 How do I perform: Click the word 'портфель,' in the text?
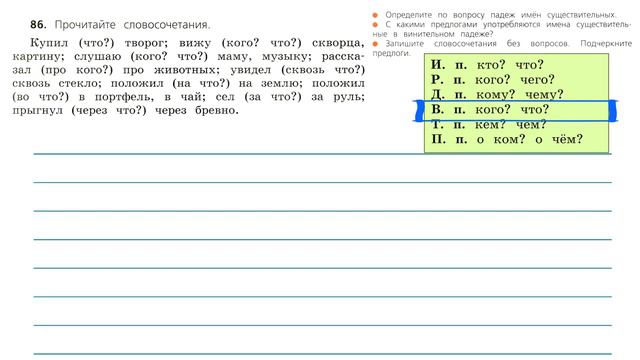pyautogui.click(x=124, y=97)
